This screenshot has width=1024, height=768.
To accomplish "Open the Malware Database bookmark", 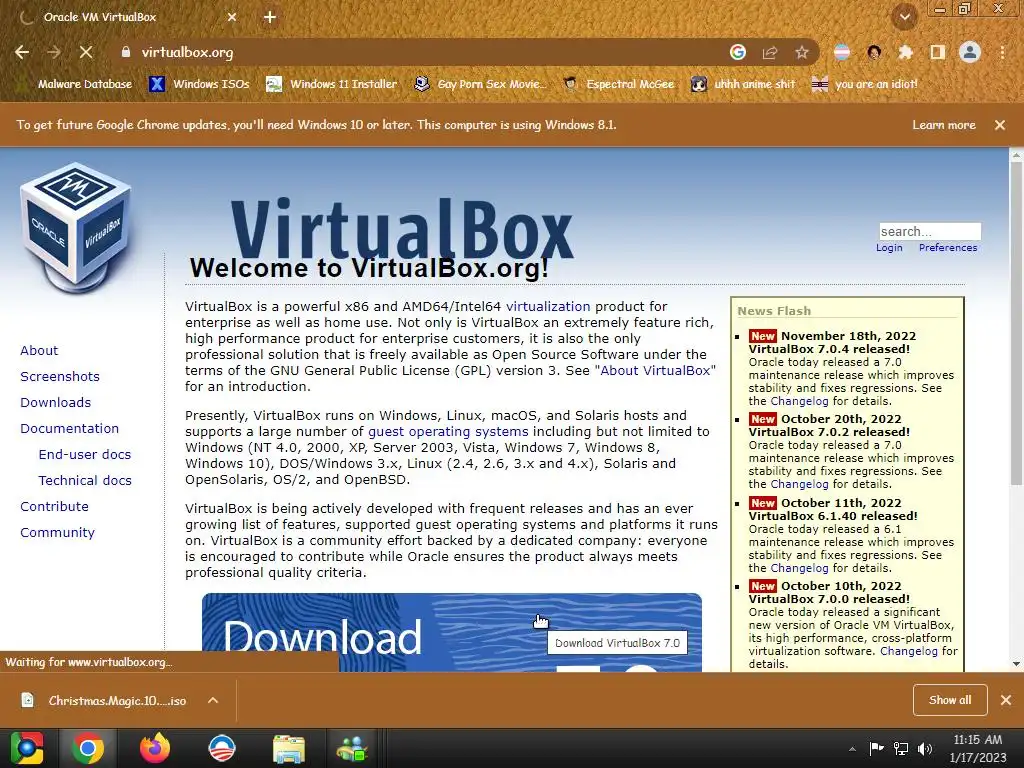I will 76,84.
